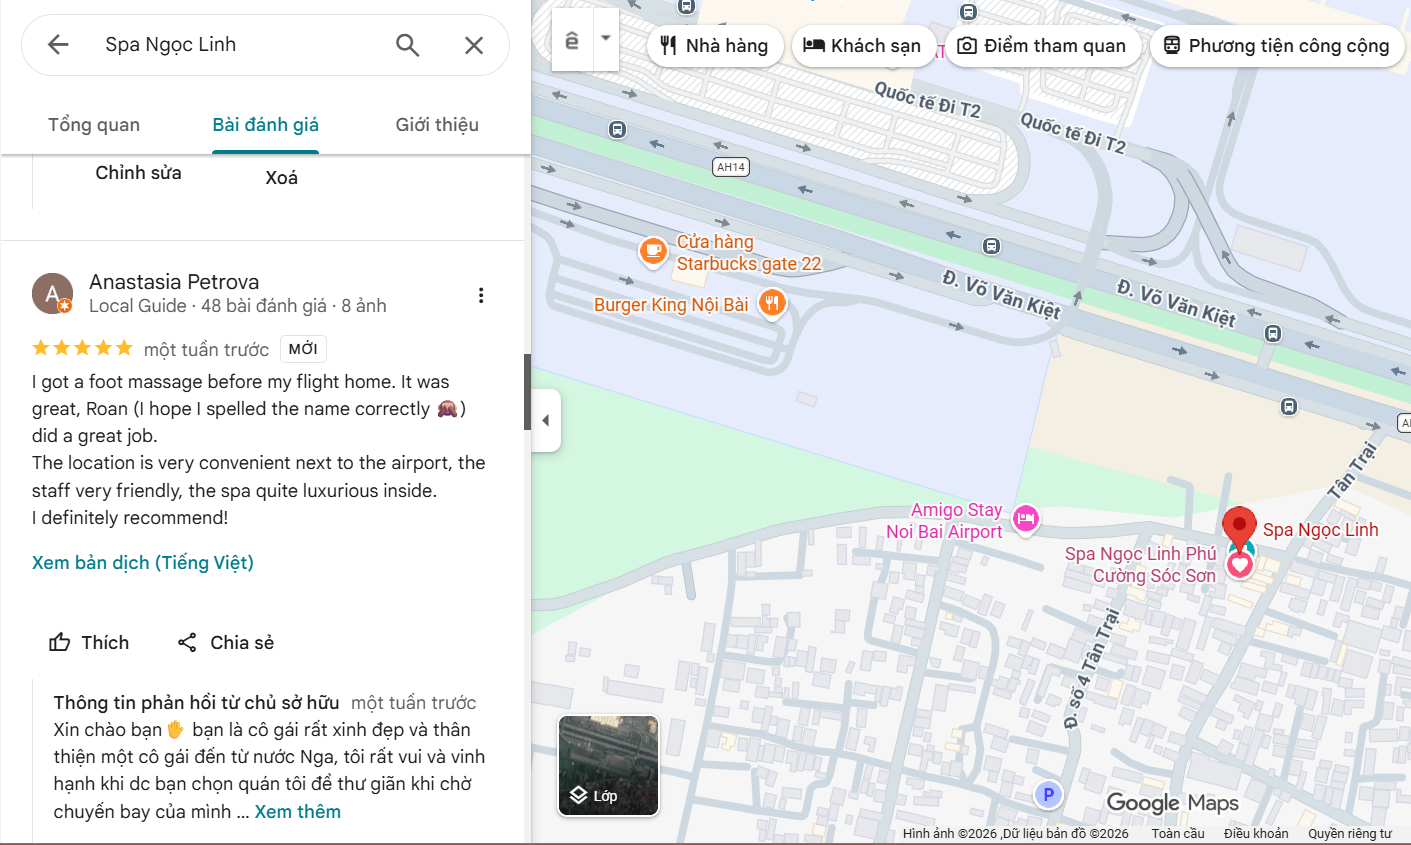Click the Xem bản dịch translation link
Viewport: 1411px width, 845px height.
(x=142, y=562)
